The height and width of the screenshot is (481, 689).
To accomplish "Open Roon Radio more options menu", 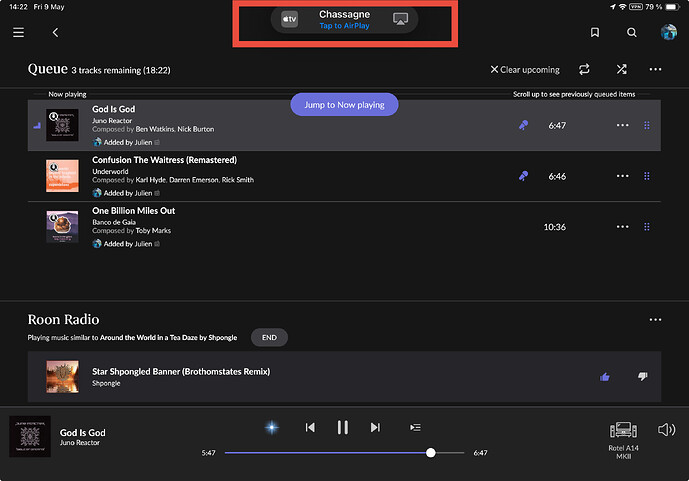I will [655, 320].
